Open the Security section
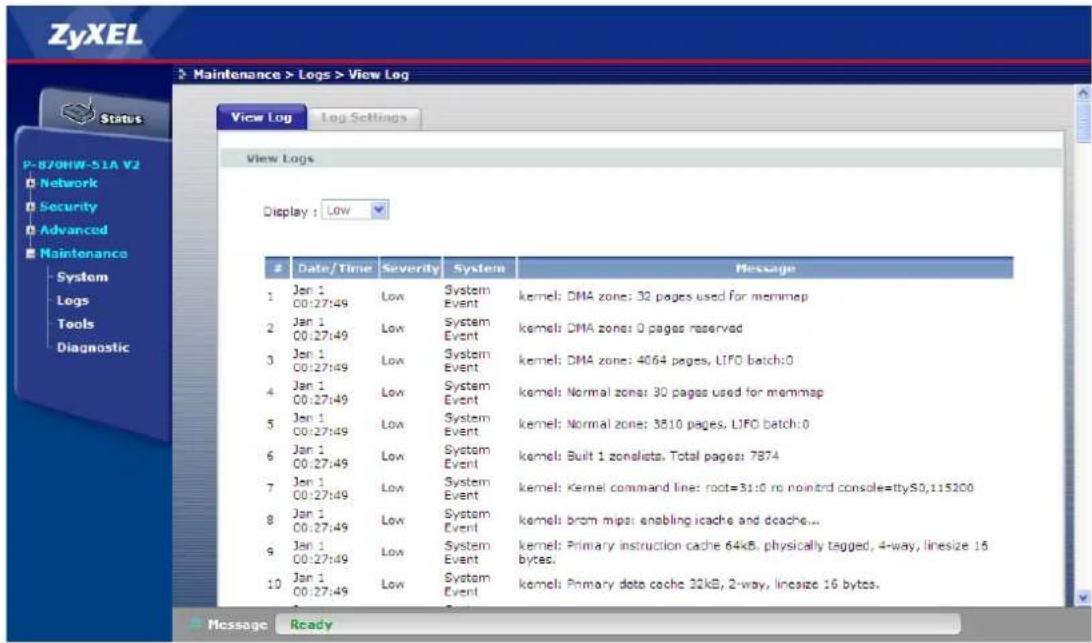The height and width of the screenshot is (643, 1092). (68, 207)
